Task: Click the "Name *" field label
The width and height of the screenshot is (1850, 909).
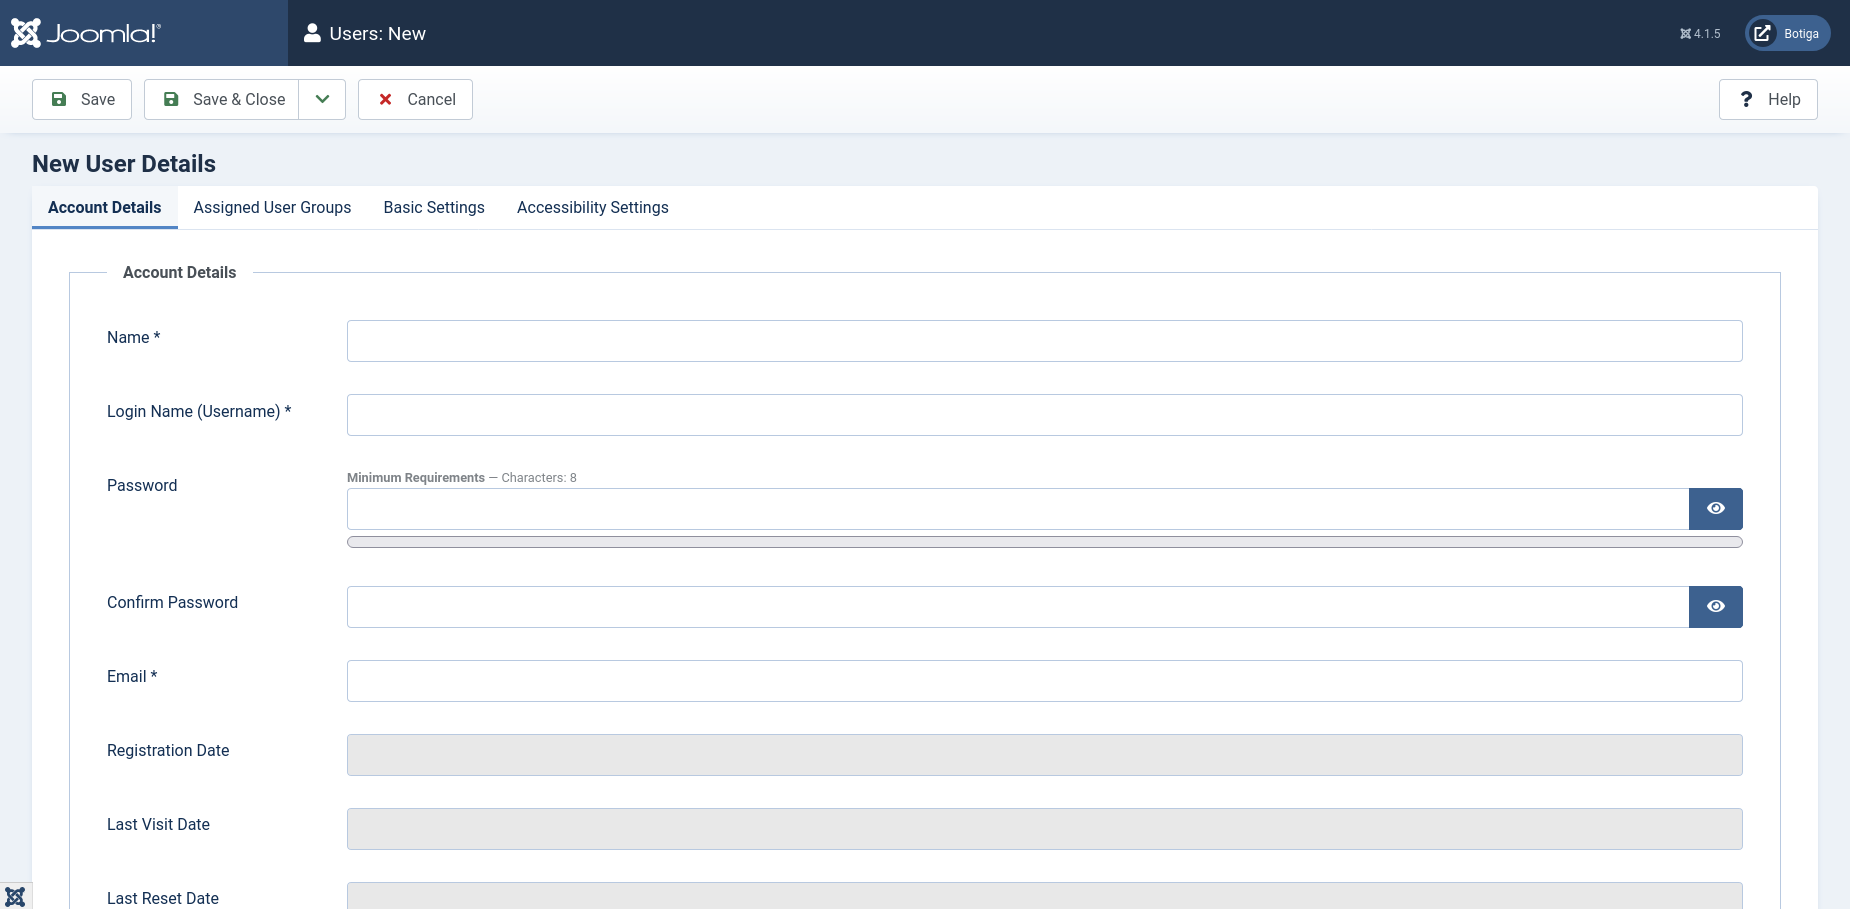Action: 133,338
